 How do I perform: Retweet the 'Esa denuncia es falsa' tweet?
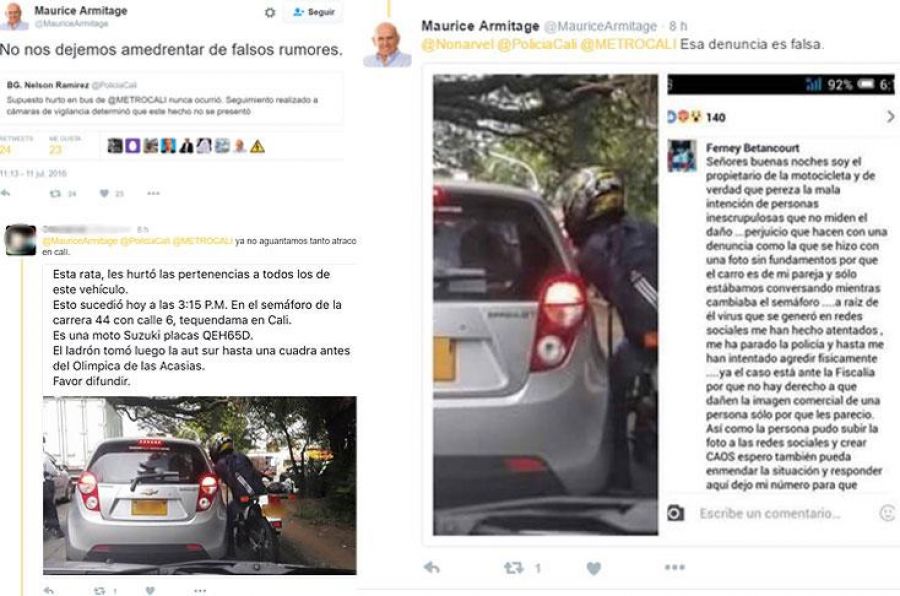pyautogui.click(x=514, y=568)
